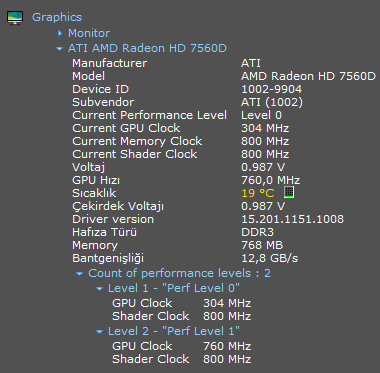Select Level 1 - "Perf Level 0" label

174,288
